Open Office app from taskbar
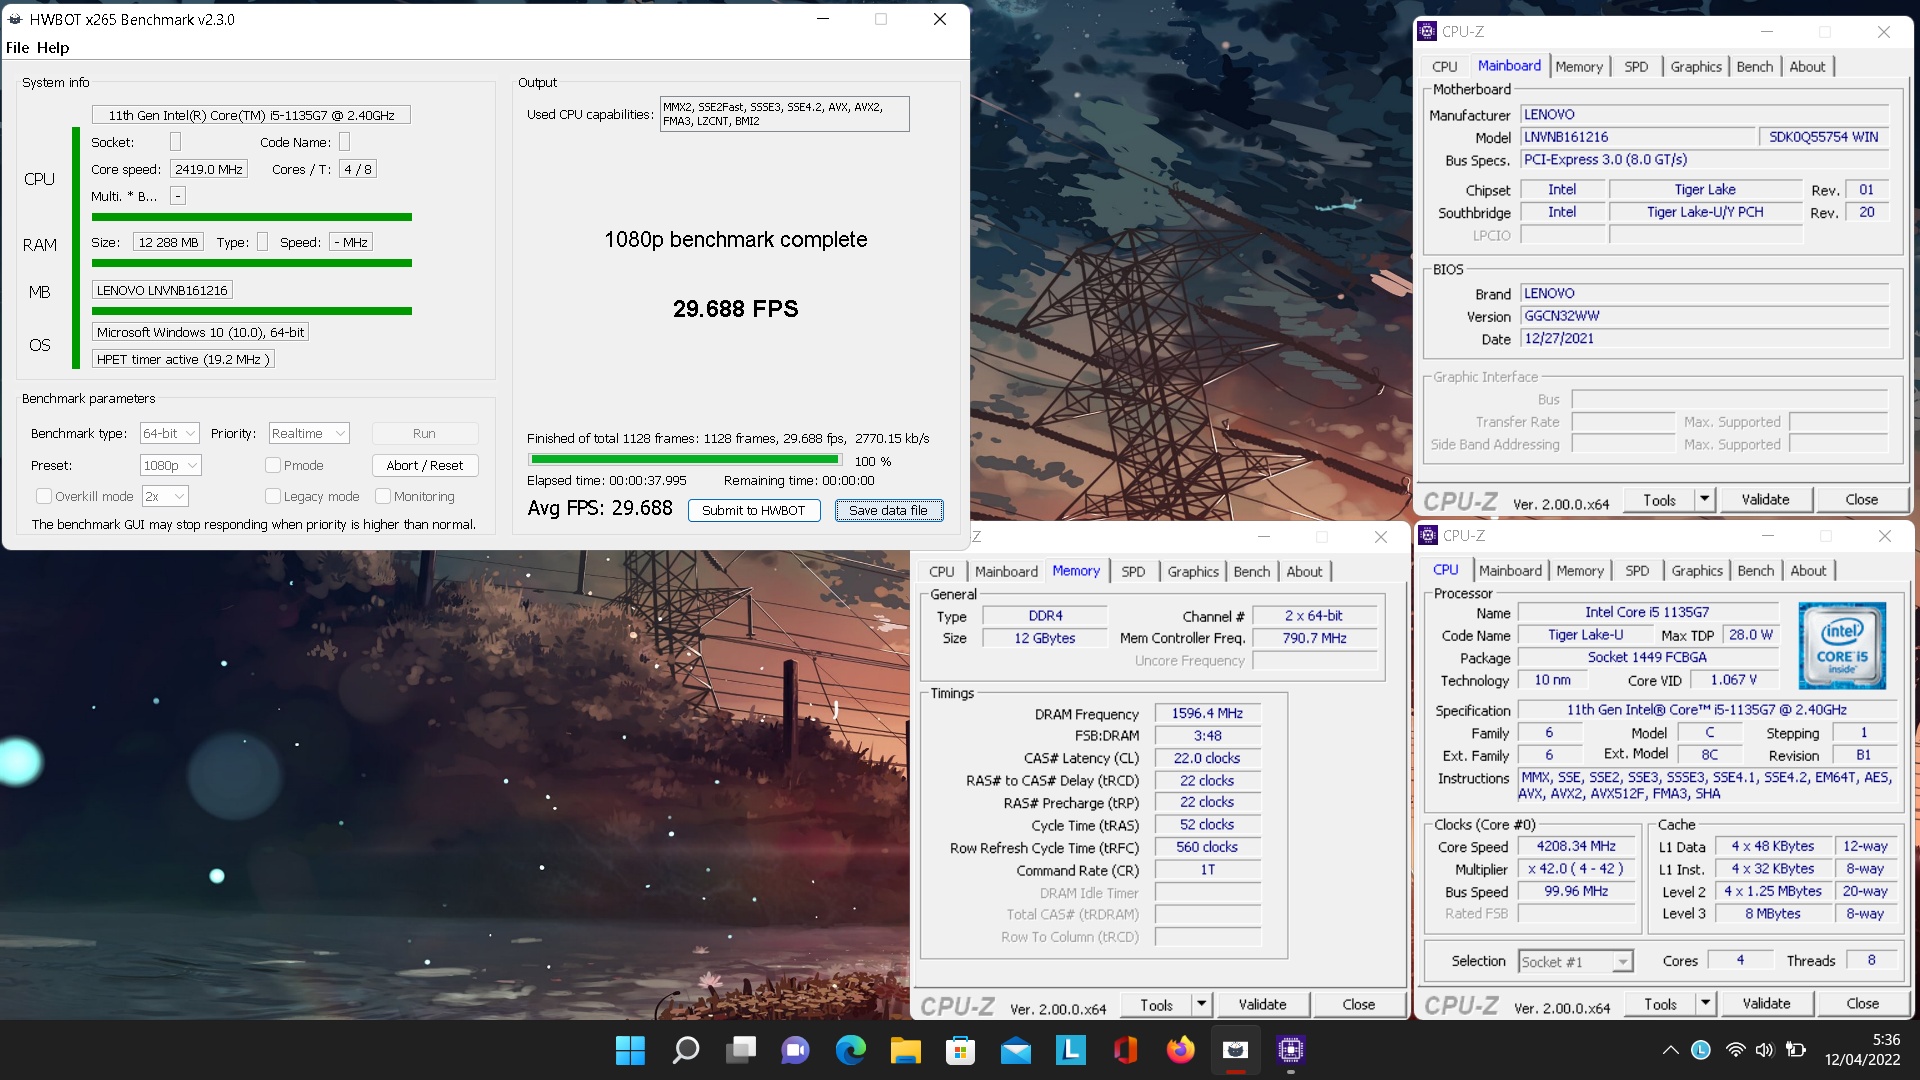Image resolution: width=1920 pixels, height=1080 pixels. [1126, 1050]
